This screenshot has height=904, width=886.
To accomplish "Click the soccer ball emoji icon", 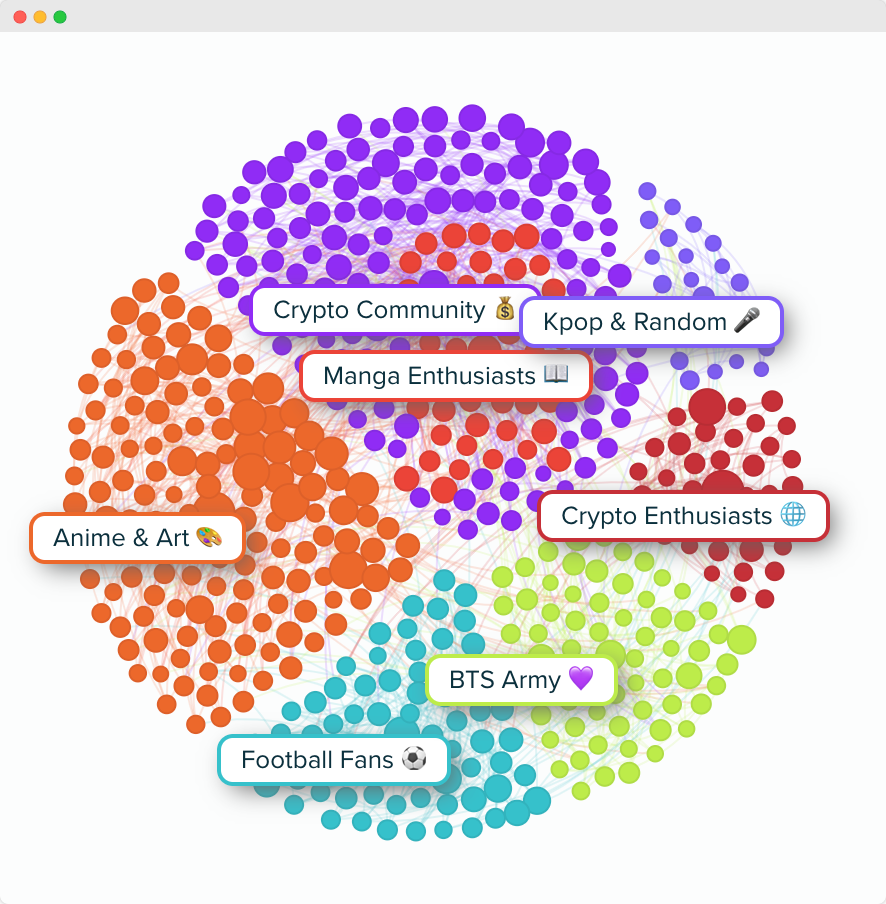I will point(414,758).
